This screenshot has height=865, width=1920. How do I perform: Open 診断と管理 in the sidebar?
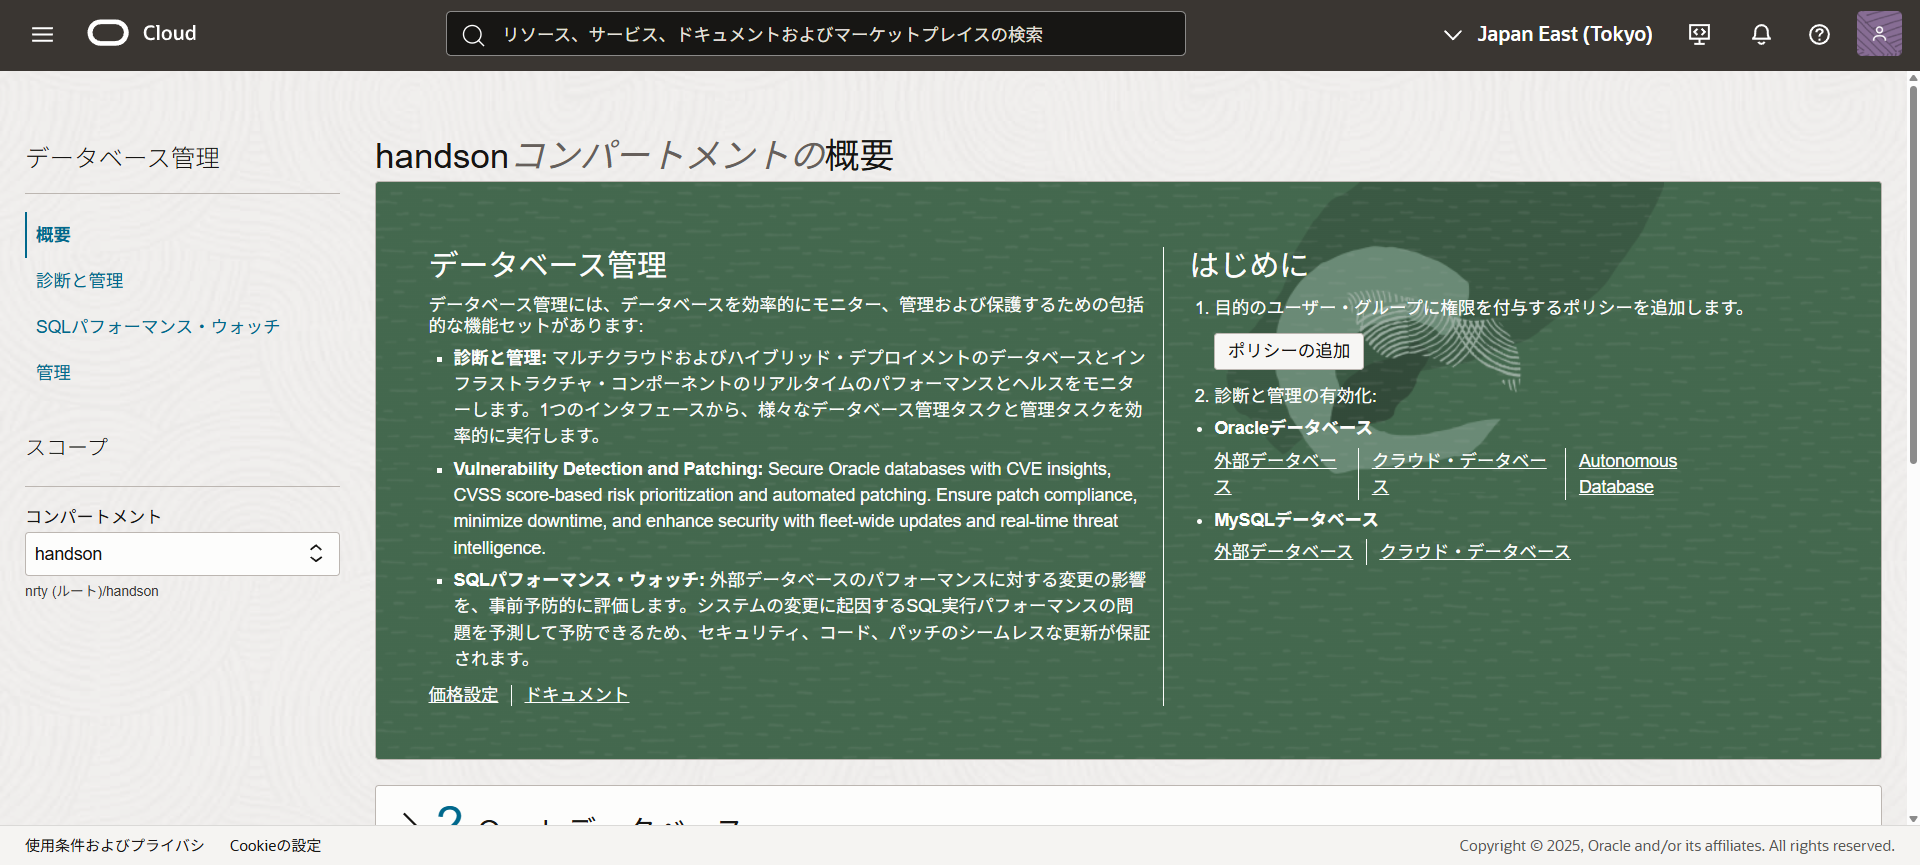click(80, 281)
